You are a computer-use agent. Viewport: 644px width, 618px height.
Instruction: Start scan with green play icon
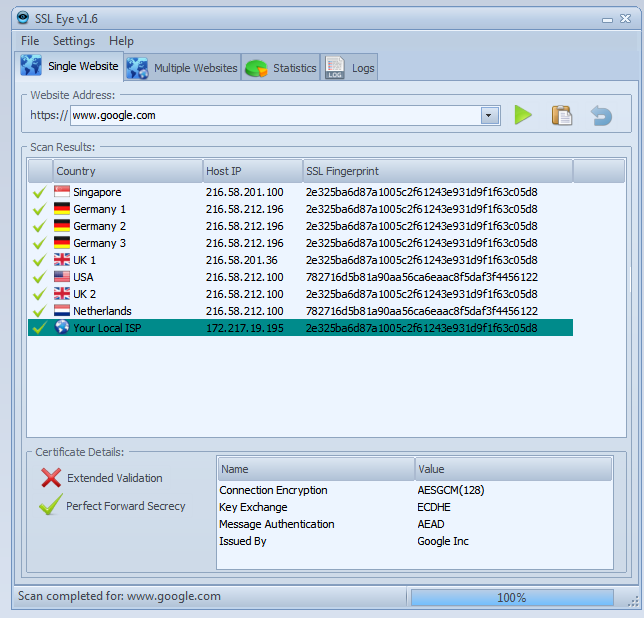pyautogui.click(x=523, y=115)
